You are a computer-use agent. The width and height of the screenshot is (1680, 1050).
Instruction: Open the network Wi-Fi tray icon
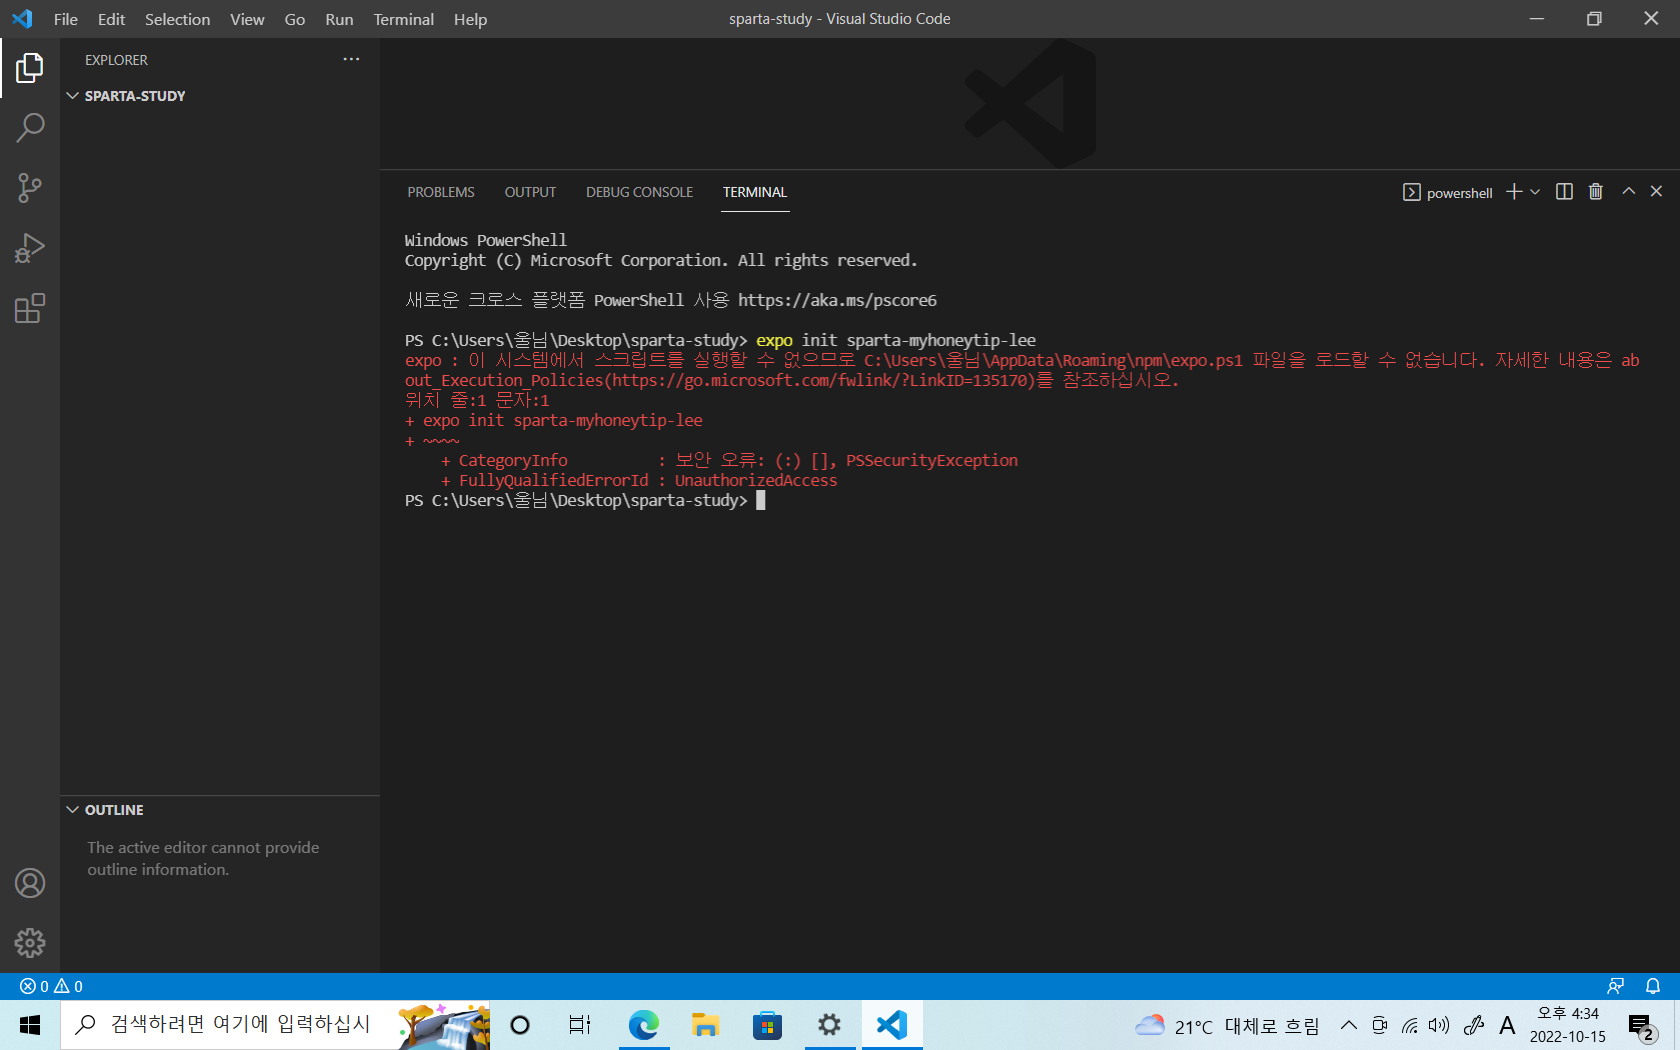1410,1025
